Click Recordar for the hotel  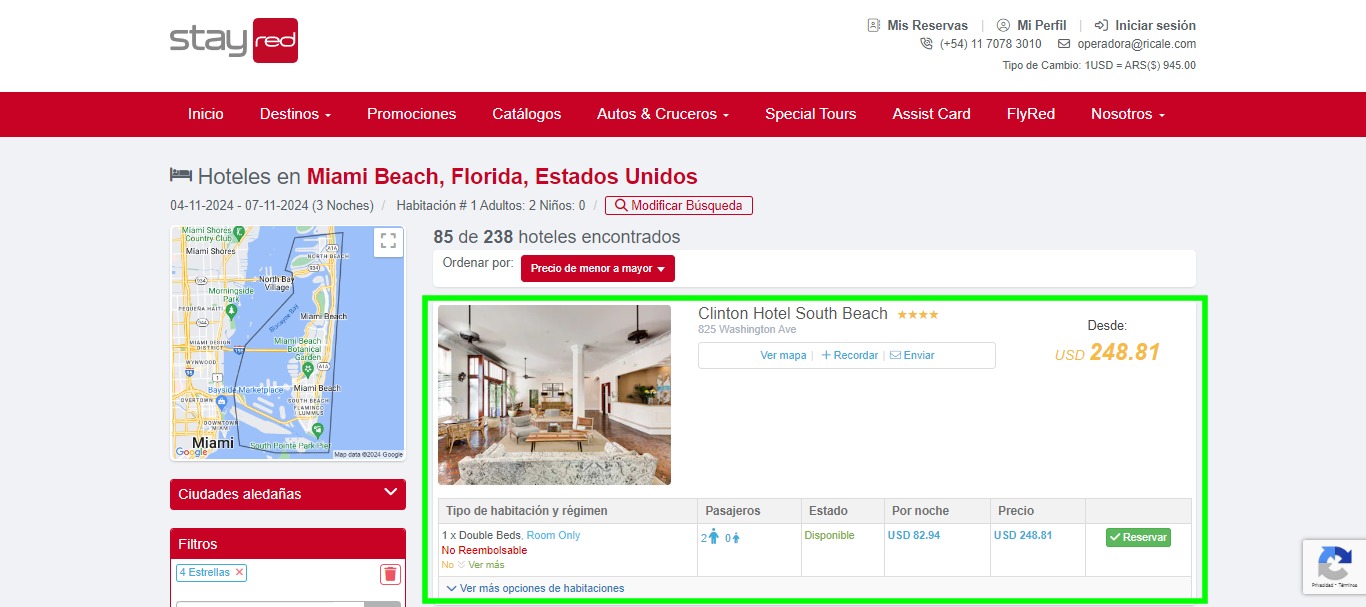coord(849,355)
